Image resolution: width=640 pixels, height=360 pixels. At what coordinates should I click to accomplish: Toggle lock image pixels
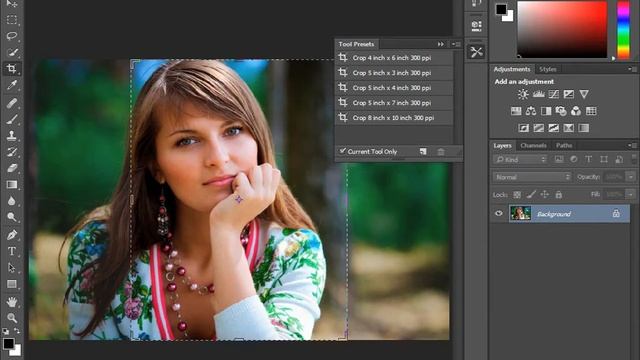pos(531,195)
